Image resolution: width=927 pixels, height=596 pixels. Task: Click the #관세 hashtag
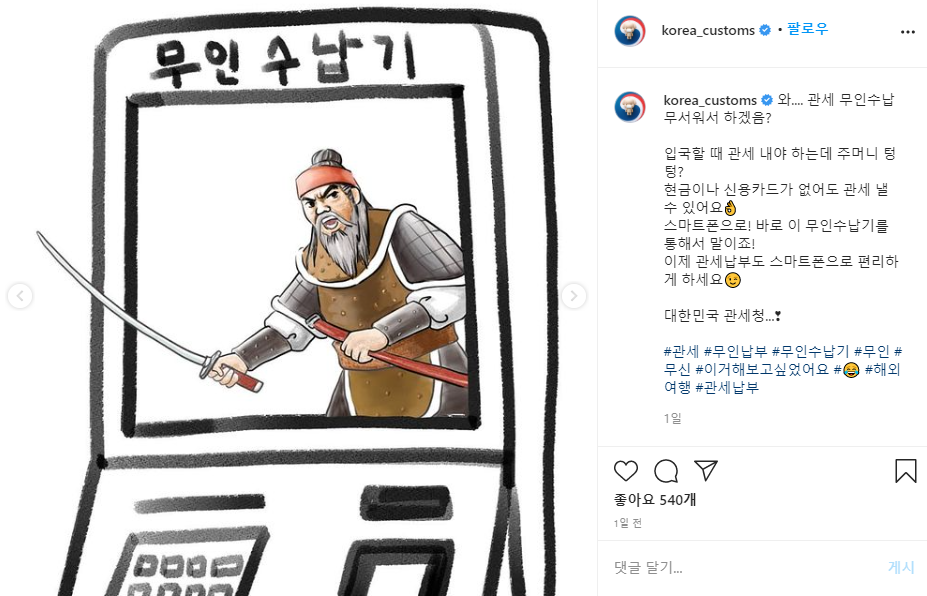tap(681, 352)
